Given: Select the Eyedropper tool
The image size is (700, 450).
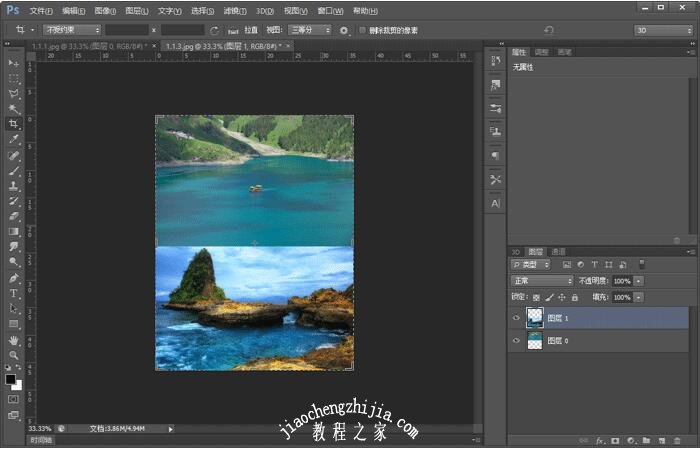Looking at the screenshot, I should tap(14, 139).
